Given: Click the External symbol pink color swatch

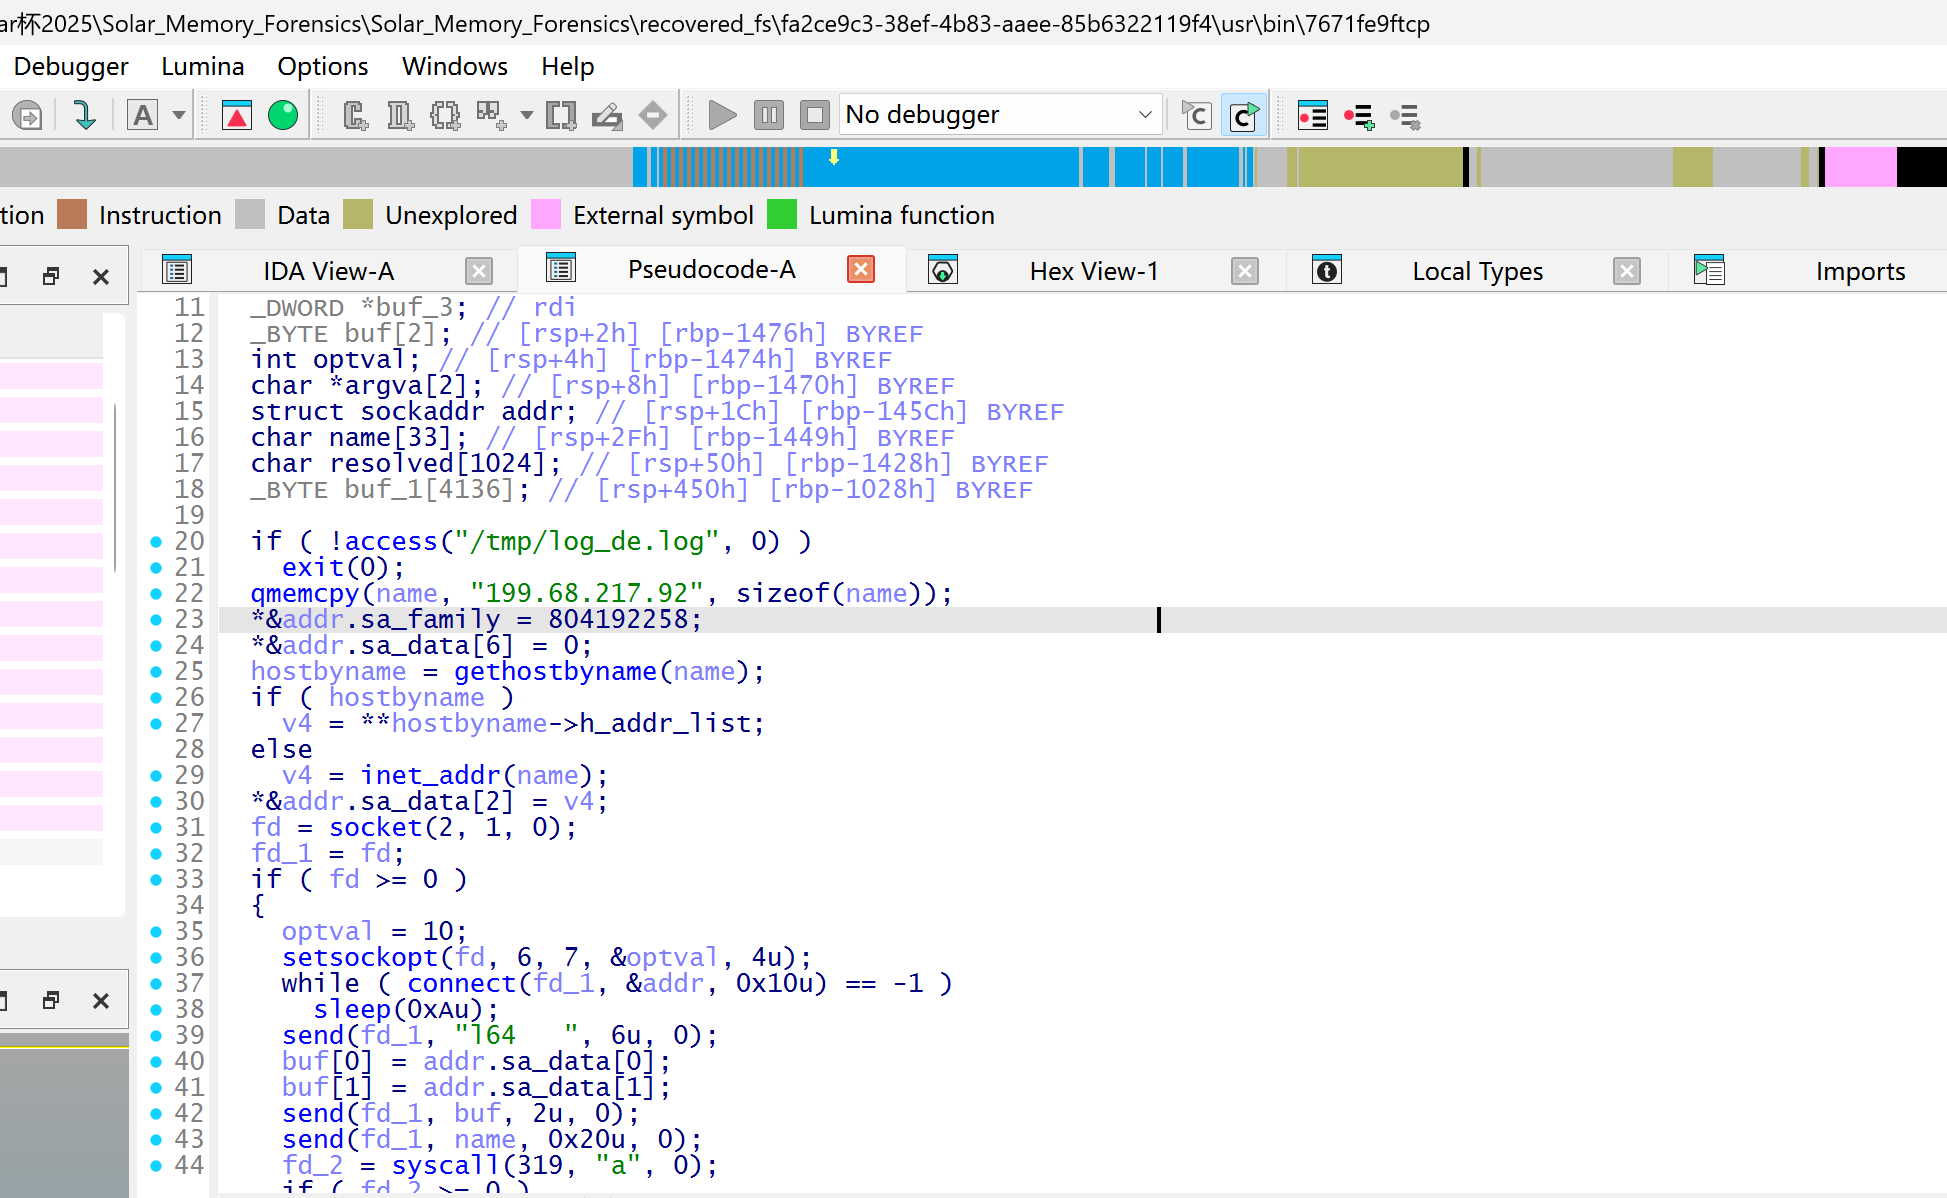Looking at the screenshot, I should (546, 215).
